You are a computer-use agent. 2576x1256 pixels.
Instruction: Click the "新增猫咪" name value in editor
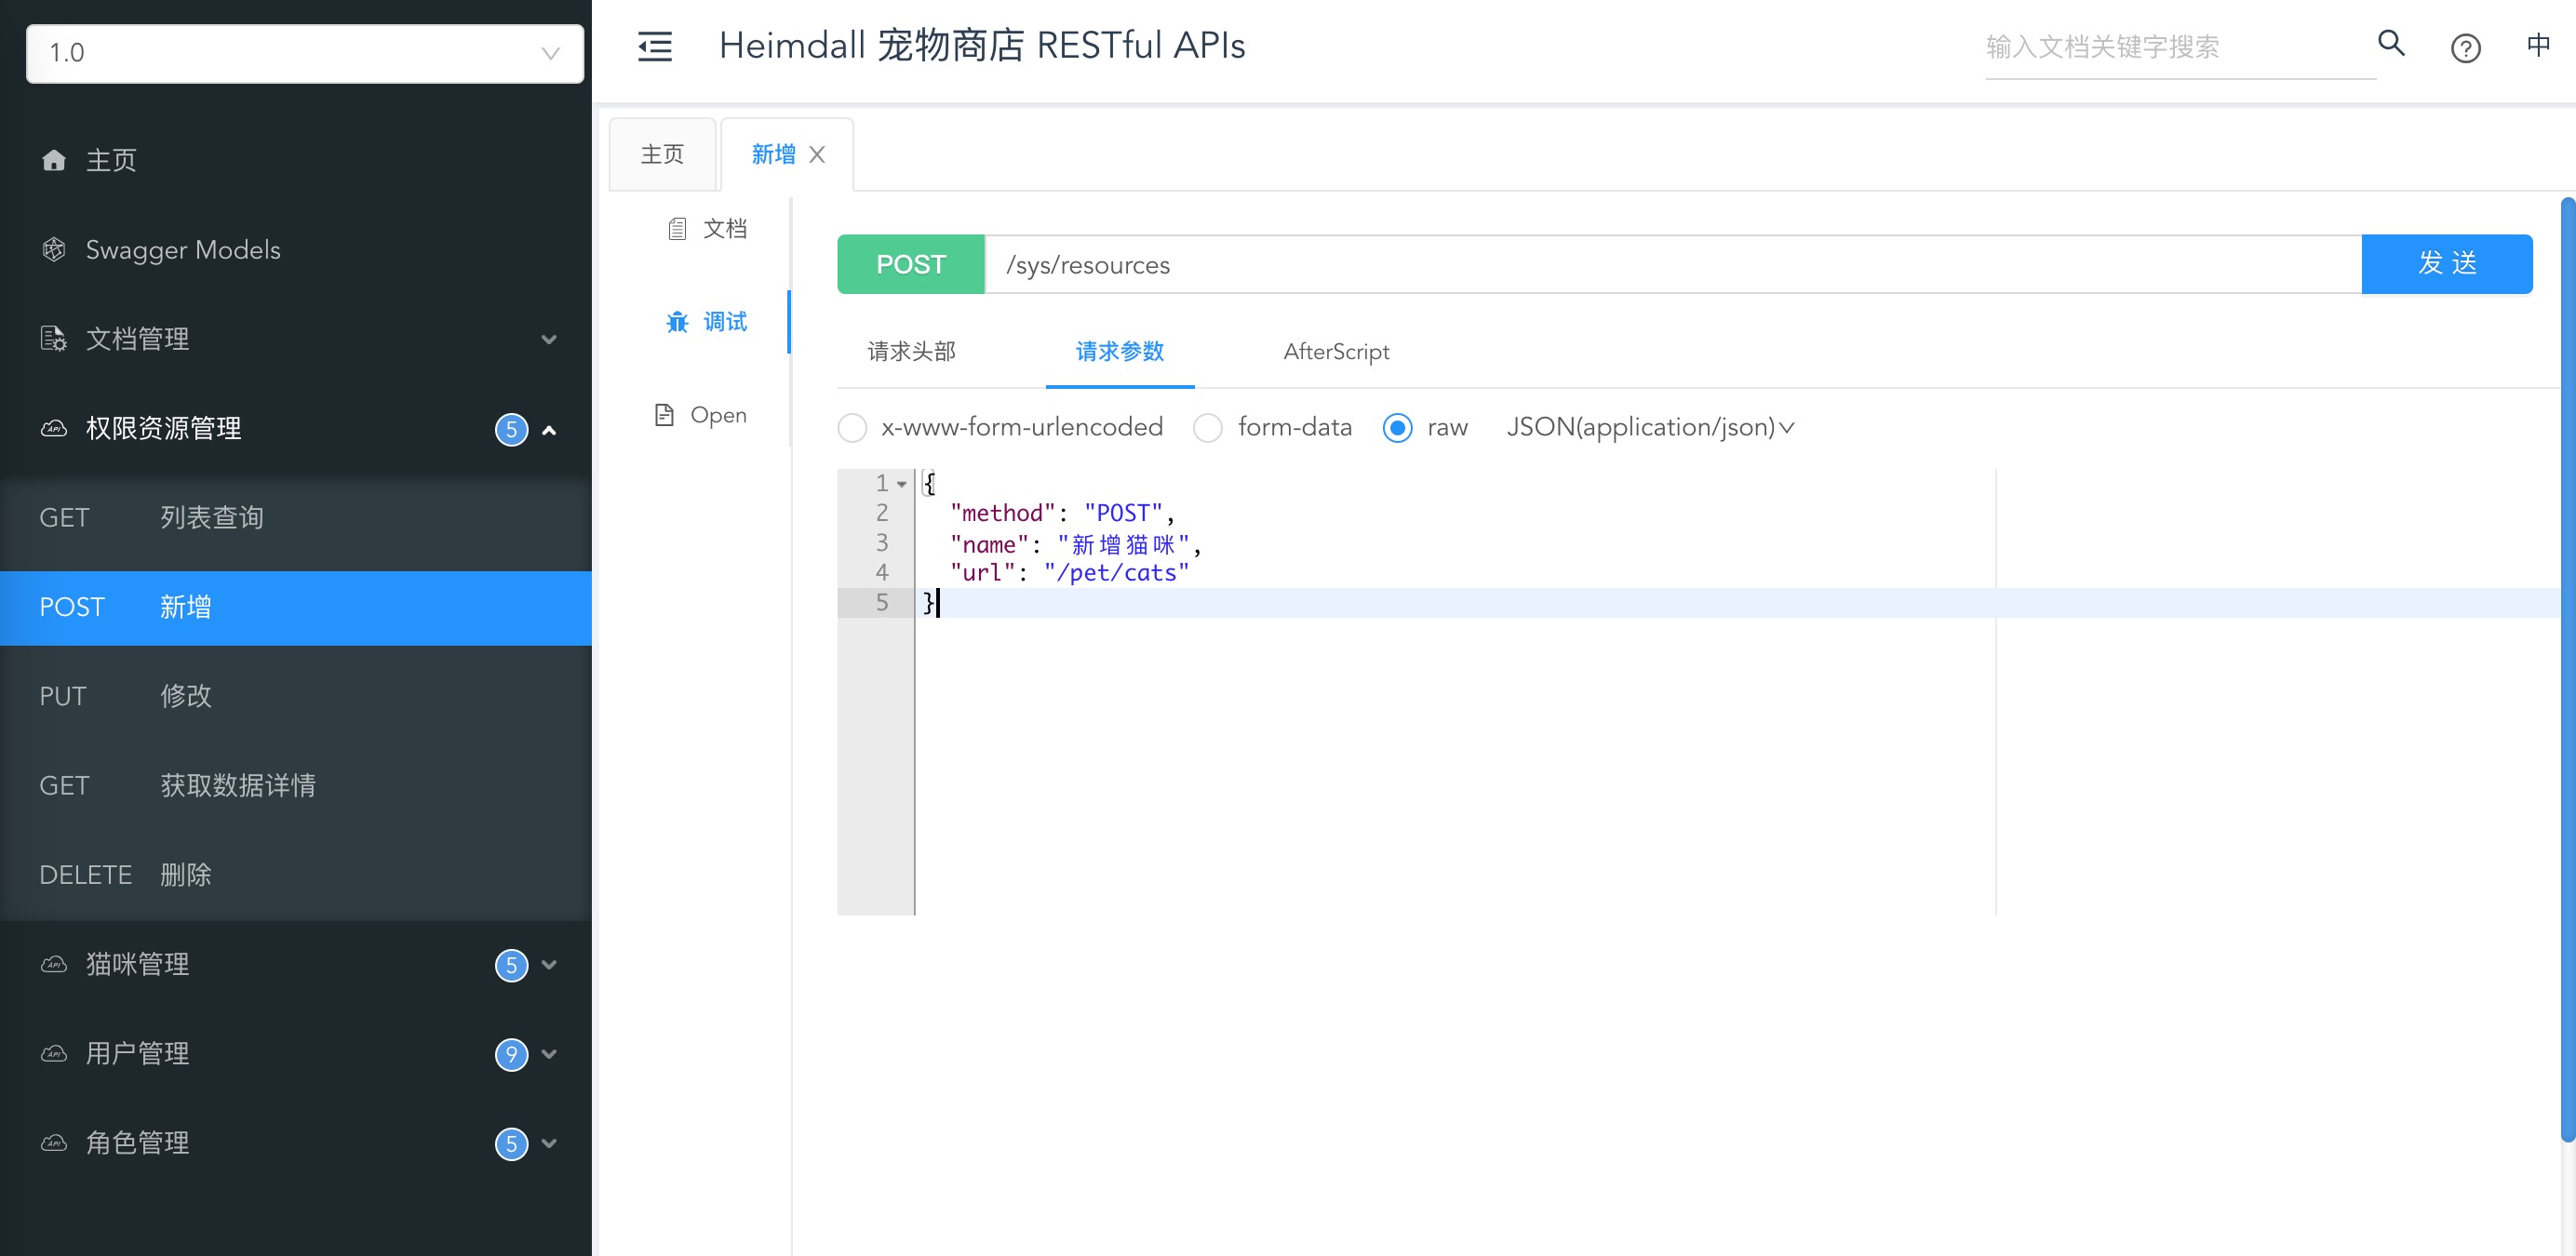coord(1123,544)
